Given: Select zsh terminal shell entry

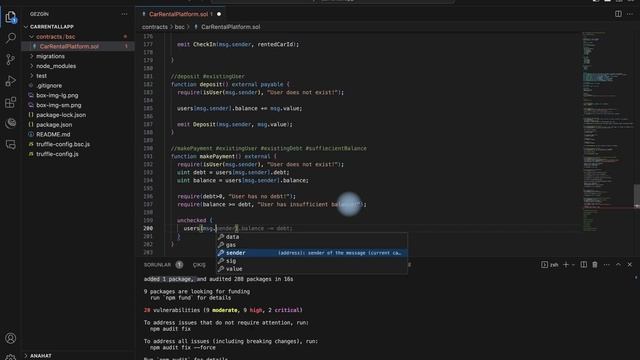Looking at the screenshot, I should 550,264.
